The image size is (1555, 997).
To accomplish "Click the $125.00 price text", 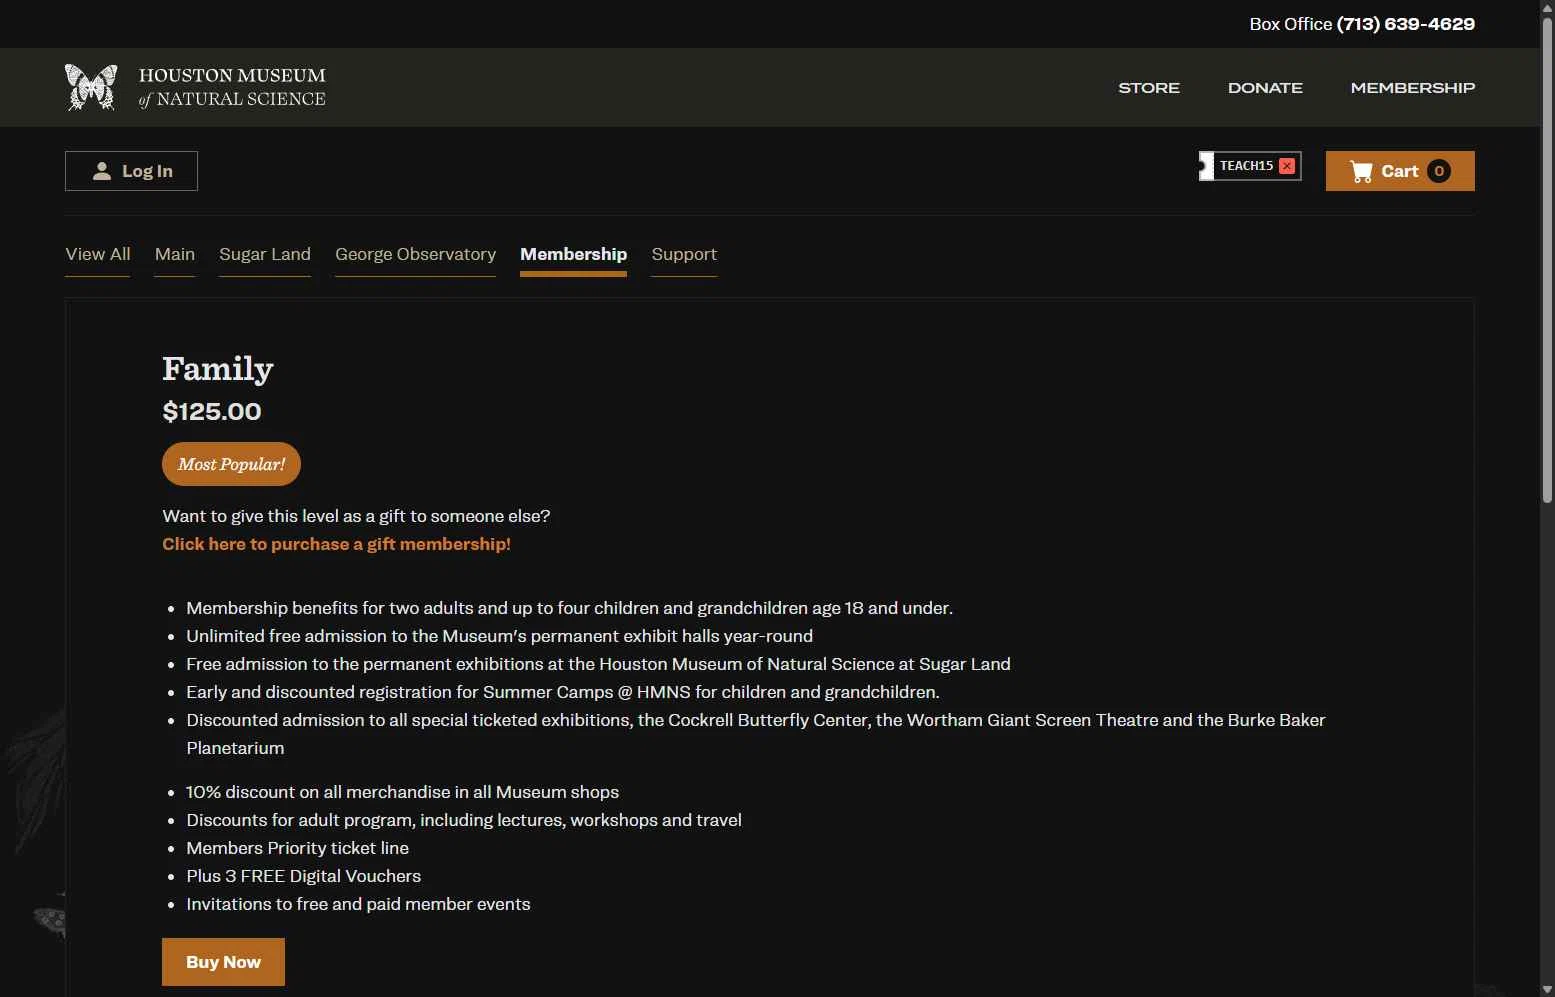I will tap(212, 411).
